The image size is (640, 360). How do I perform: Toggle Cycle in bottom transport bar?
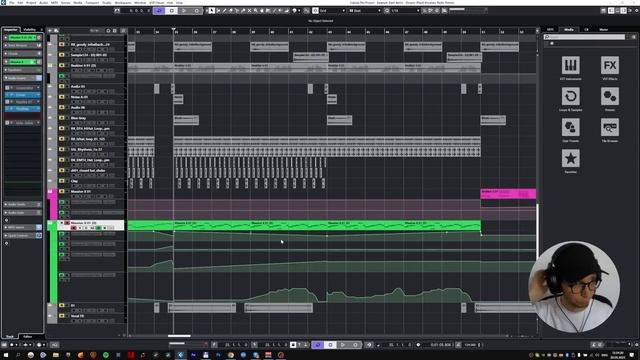point(318,345)
